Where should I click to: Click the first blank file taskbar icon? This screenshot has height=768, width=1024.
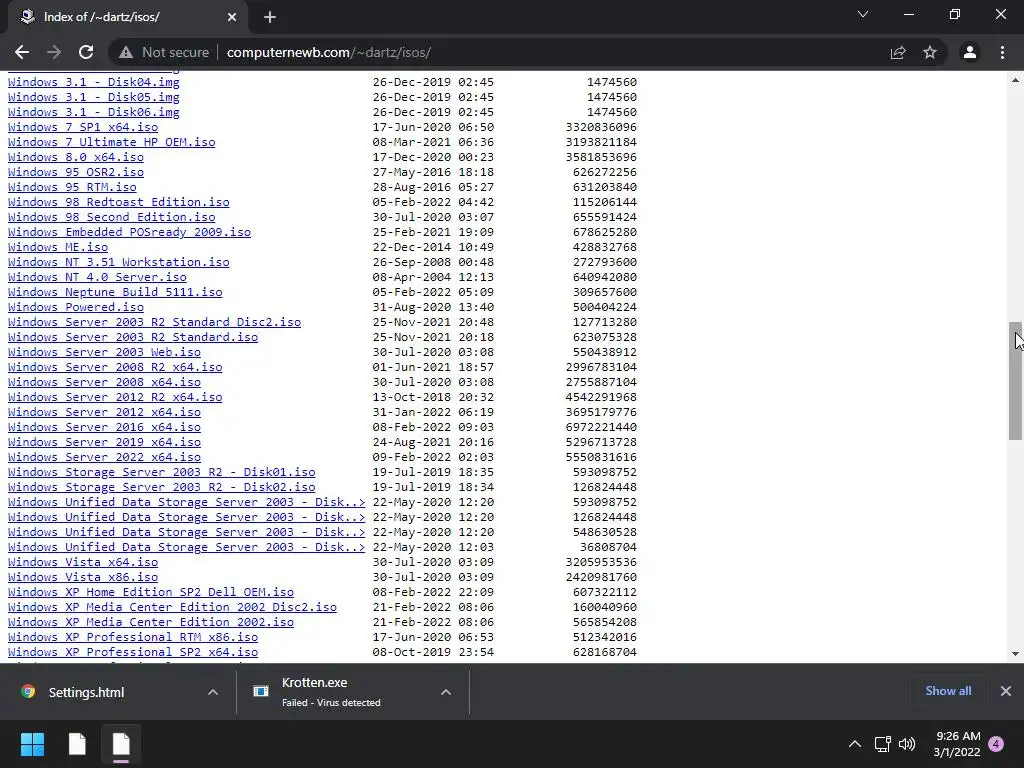click(77, 744)
